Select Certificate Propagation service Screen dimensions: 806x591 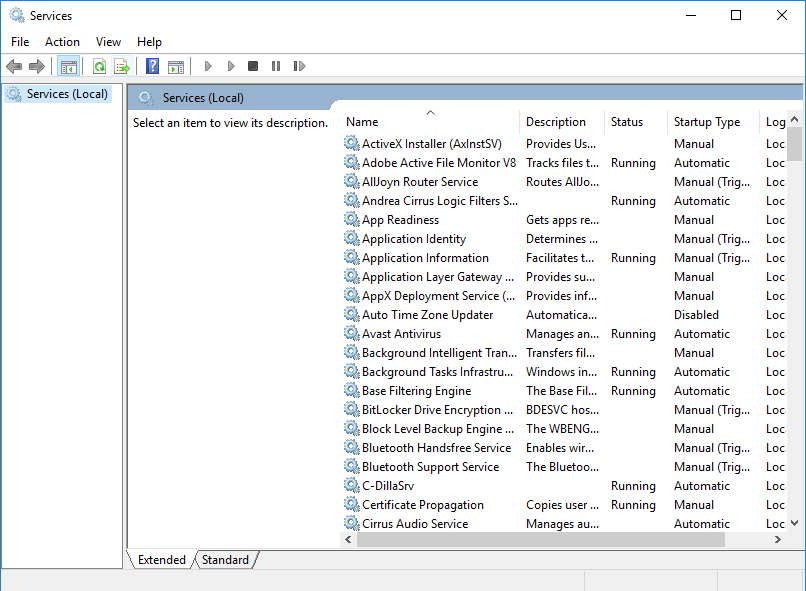pos(564,505)
